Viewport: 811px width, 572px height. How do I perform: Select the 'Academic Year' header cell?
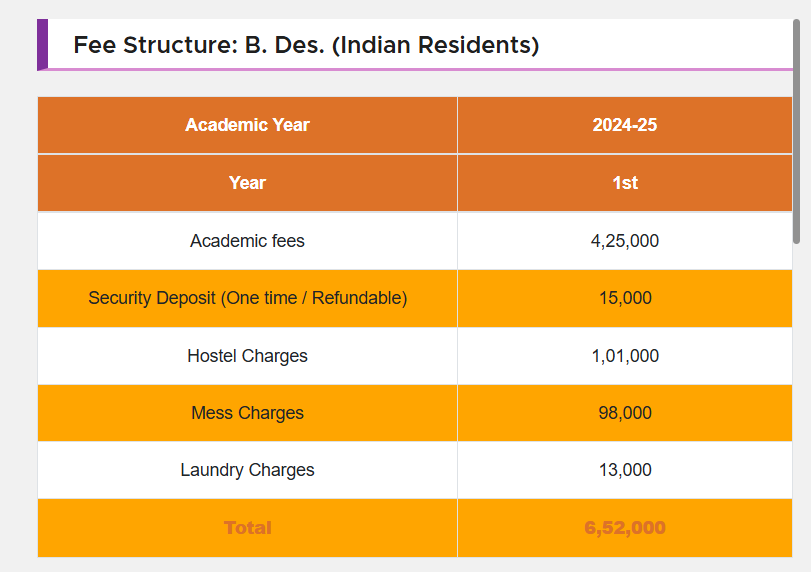[x=247, y=125]
